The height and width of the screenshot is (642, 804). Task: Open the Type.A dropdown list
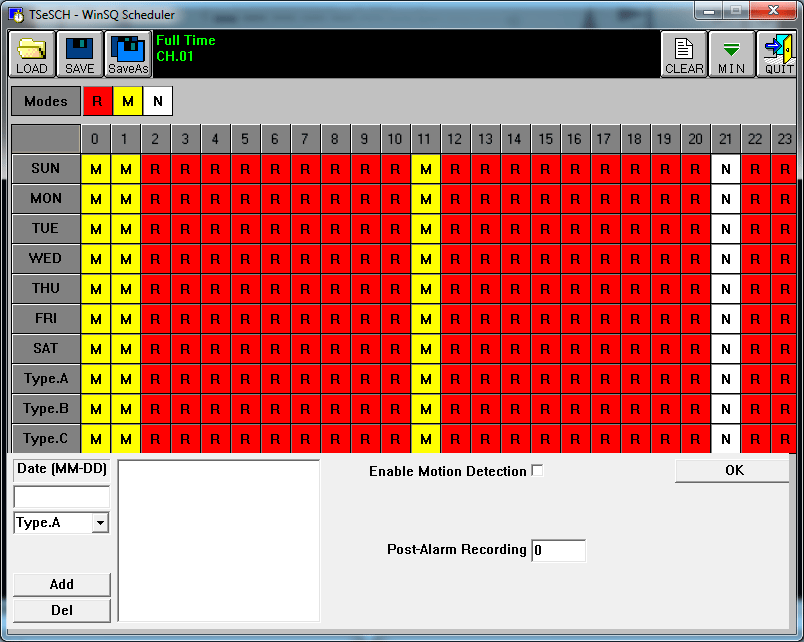(100, 523)
